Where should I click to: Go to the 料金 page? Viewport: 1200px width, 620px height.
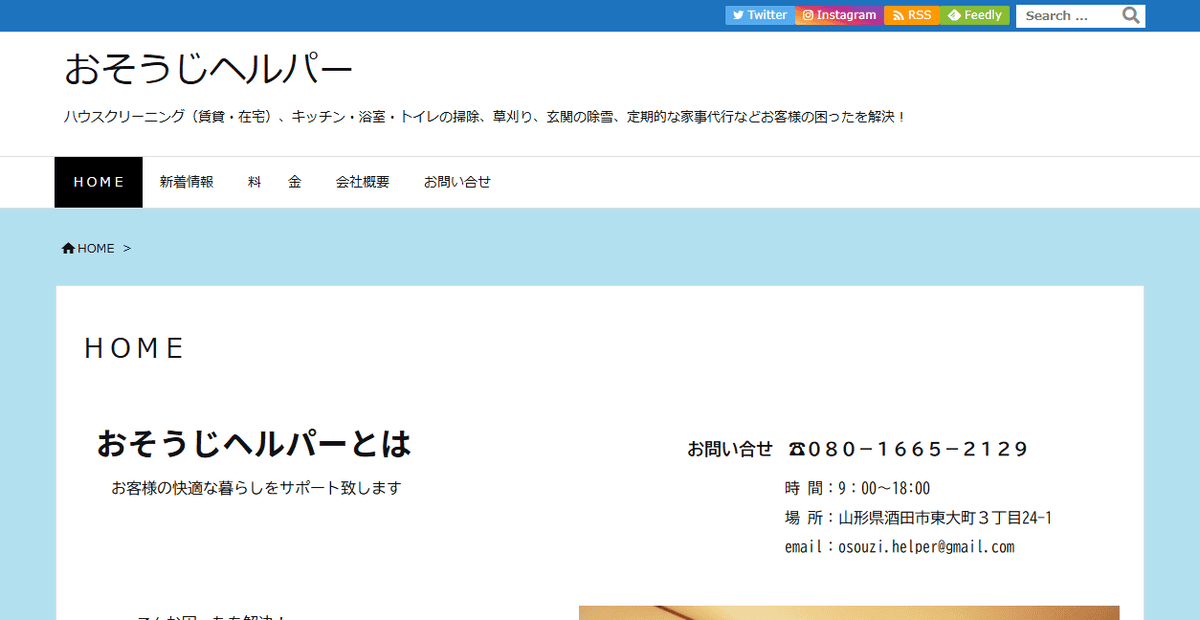[274, 182]
